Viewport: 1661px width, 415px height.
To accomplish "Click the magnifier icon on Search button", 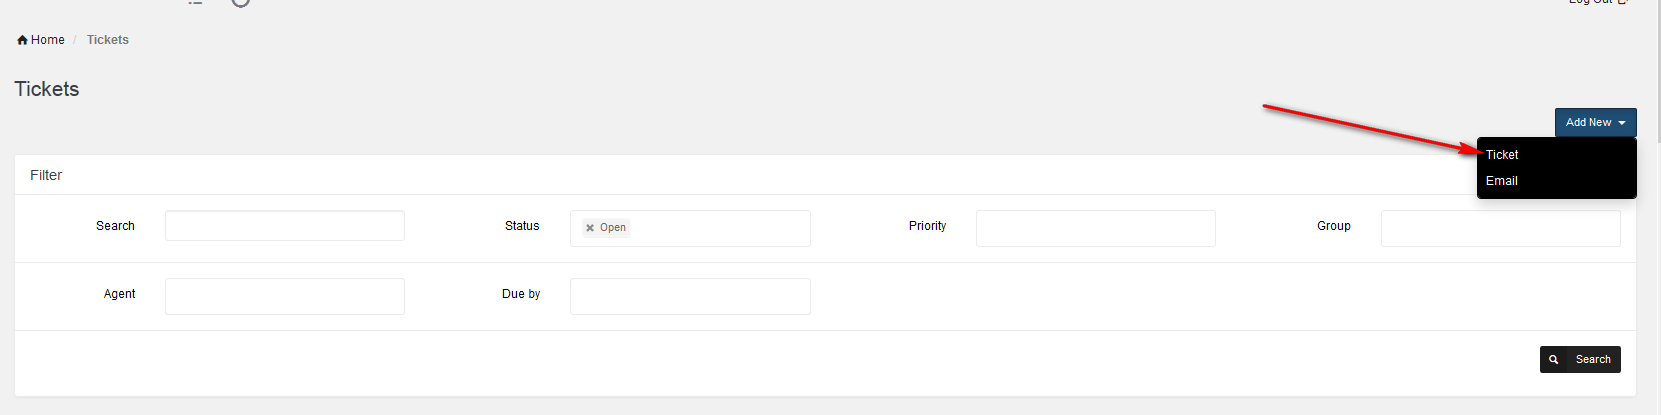I will tap(1554, 360).
